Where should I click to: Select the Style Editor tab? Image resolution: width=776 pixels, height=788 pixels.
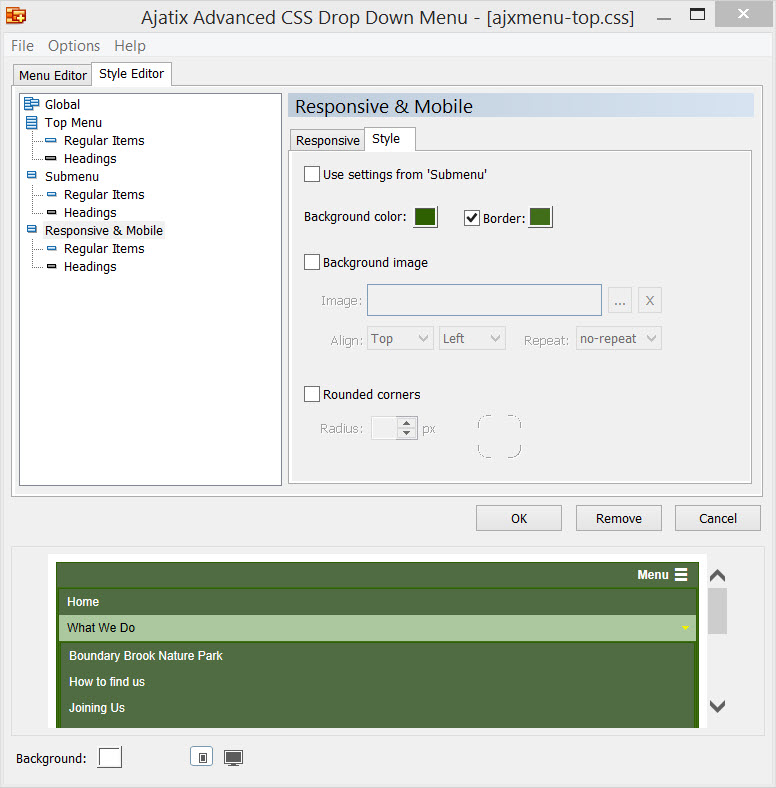point(131,74)
